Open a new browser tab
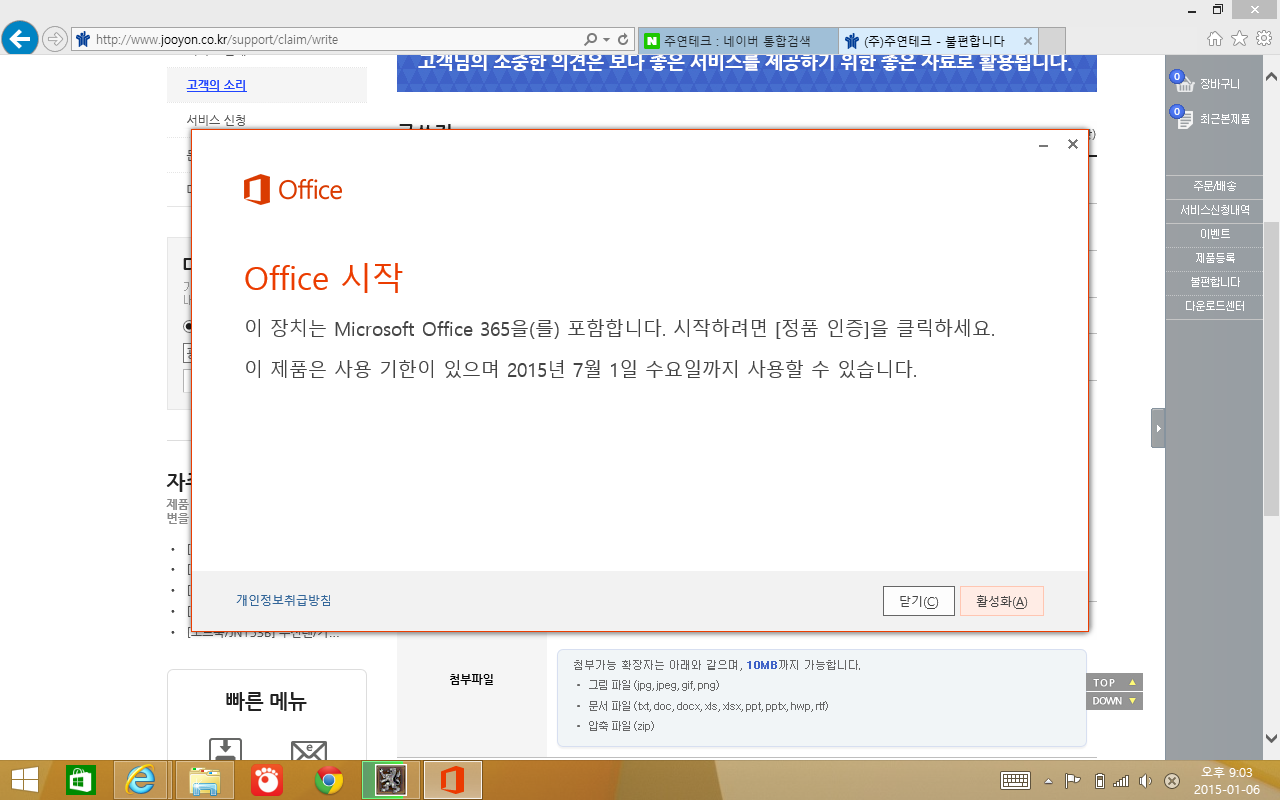Viewport: 1280px width, 800px height. (x=1051, y=41)
